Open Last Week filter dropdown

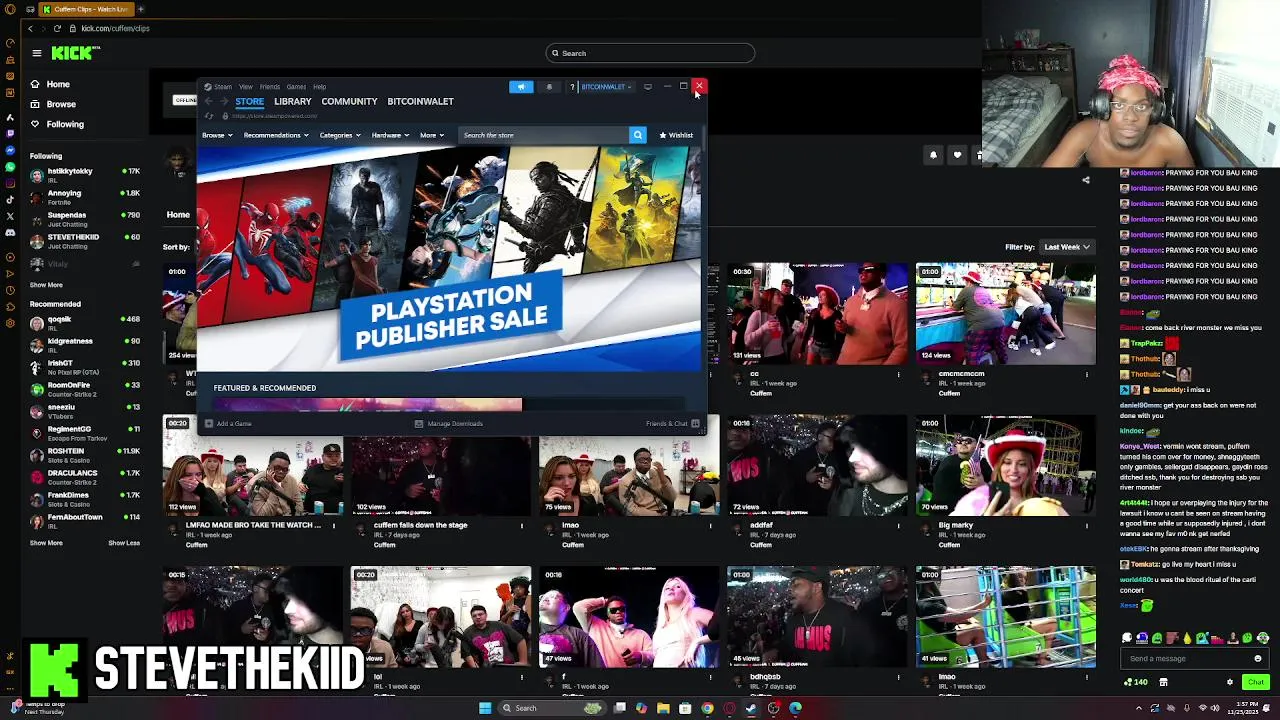pos(1066,247)
